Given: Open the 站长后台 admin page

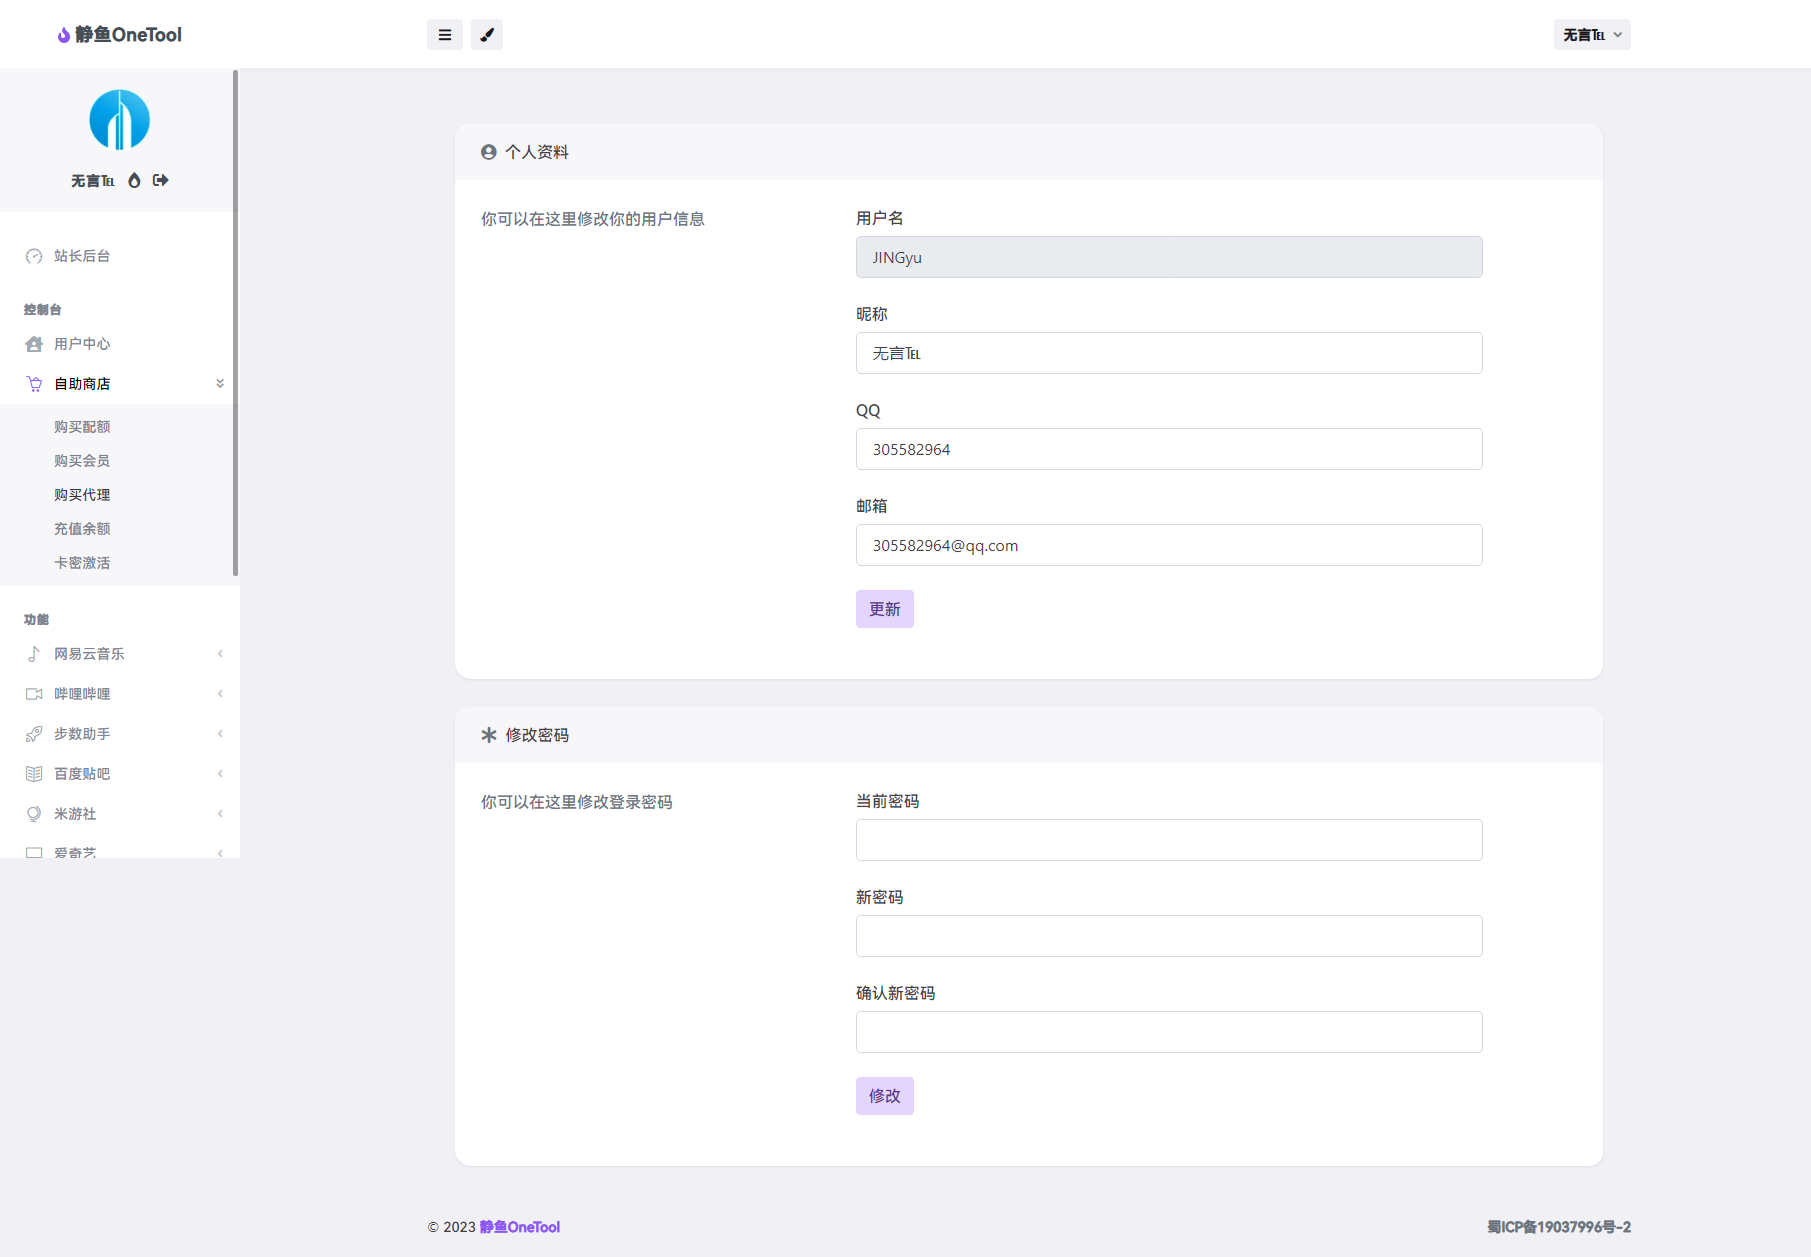Looking at the screenshot, I should (82, 256).
